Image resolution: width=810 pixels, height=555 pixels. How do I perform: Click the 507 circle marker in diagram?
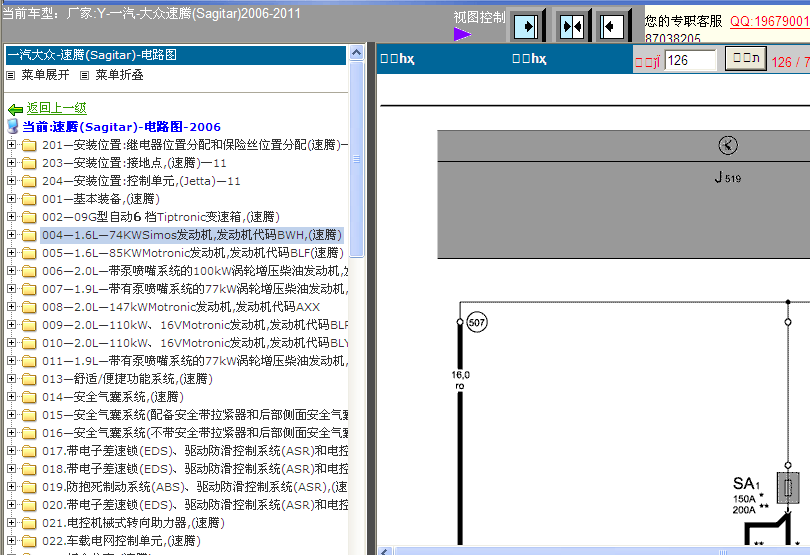pos(476,322)
